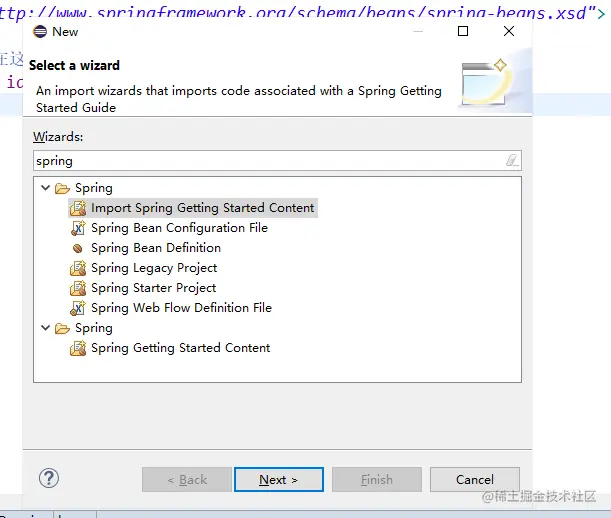
Task: Focus the Wizards filter text field
Action: click(x=277, y=161)
